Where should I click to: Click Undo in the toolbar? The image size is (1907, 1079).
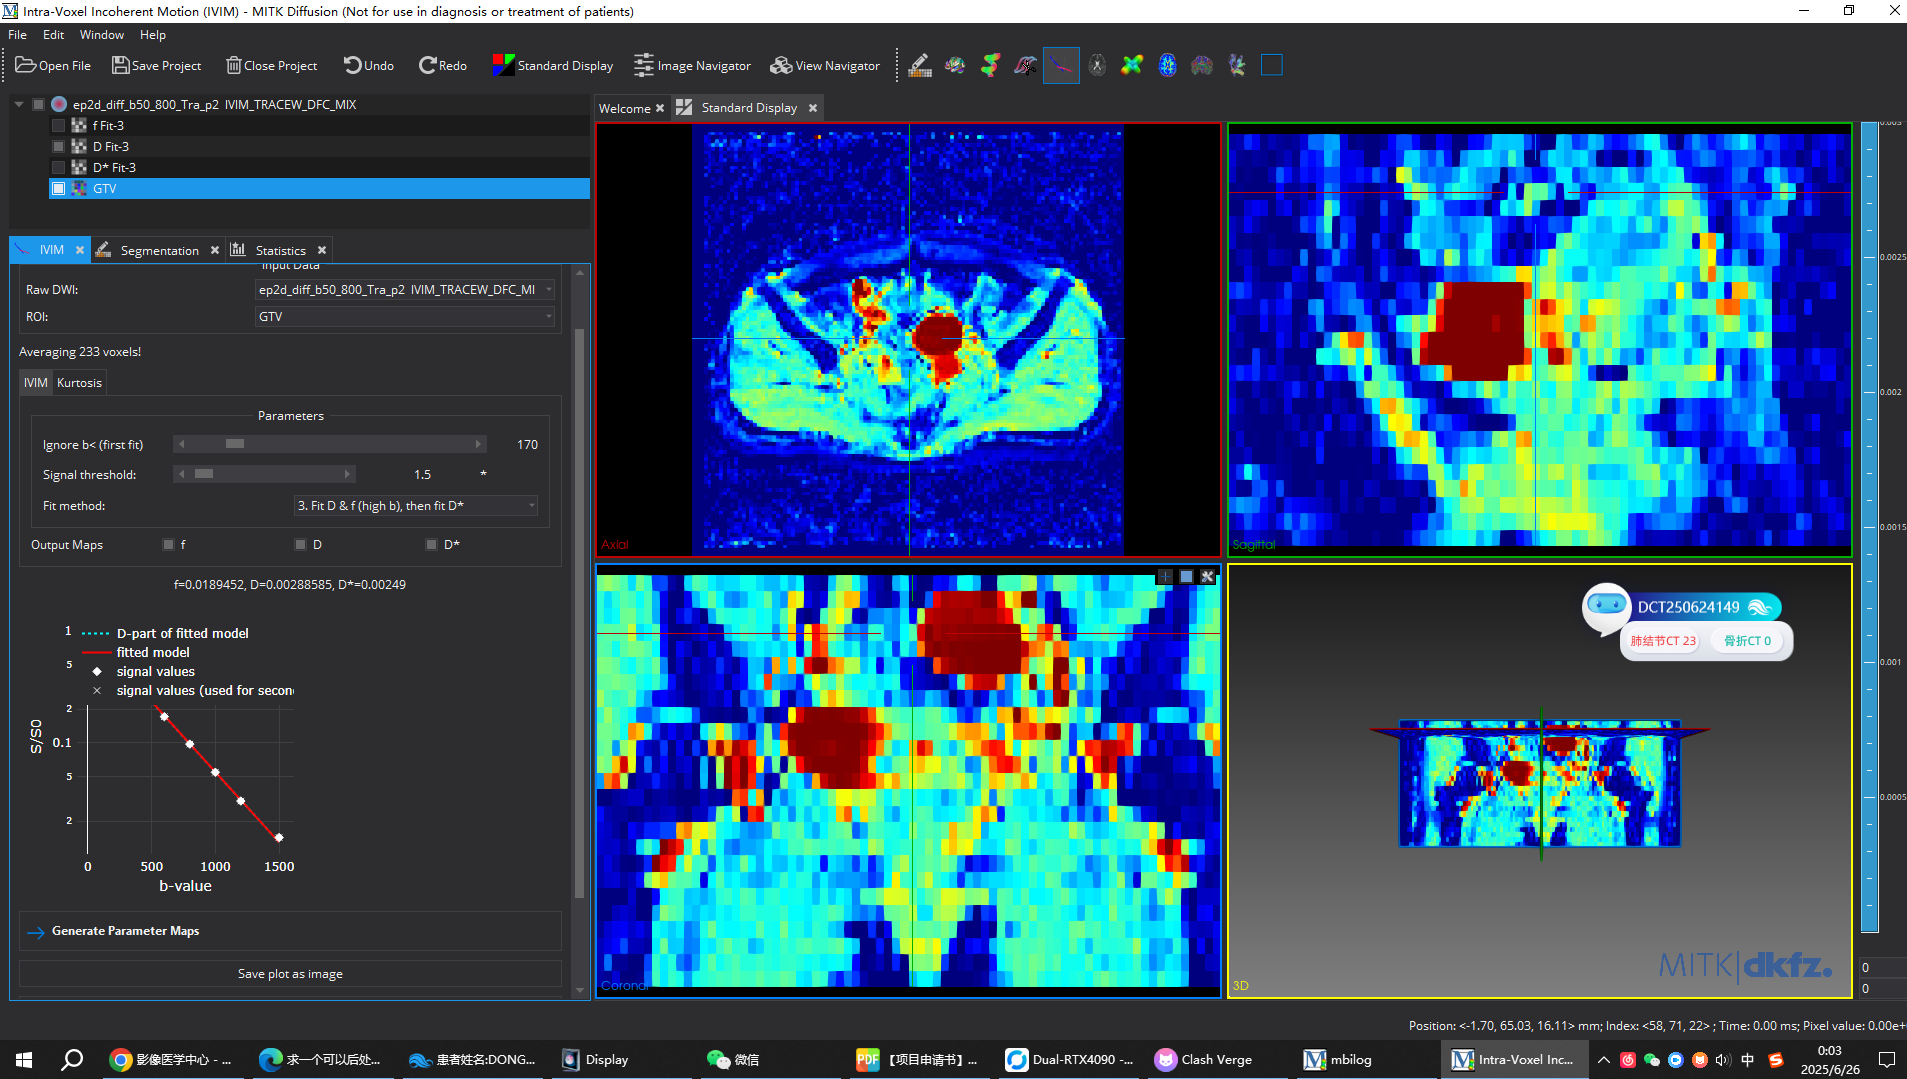(369, 66)
